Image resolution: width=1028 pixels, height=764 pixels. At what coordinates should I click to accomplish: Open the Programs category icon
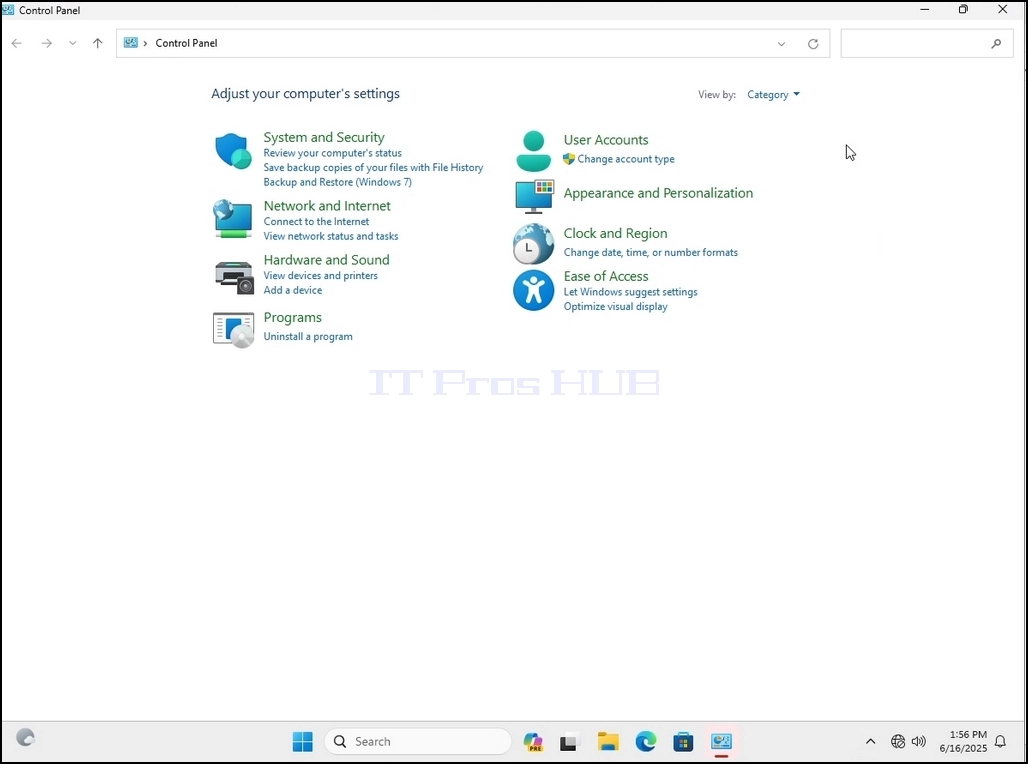233,330
